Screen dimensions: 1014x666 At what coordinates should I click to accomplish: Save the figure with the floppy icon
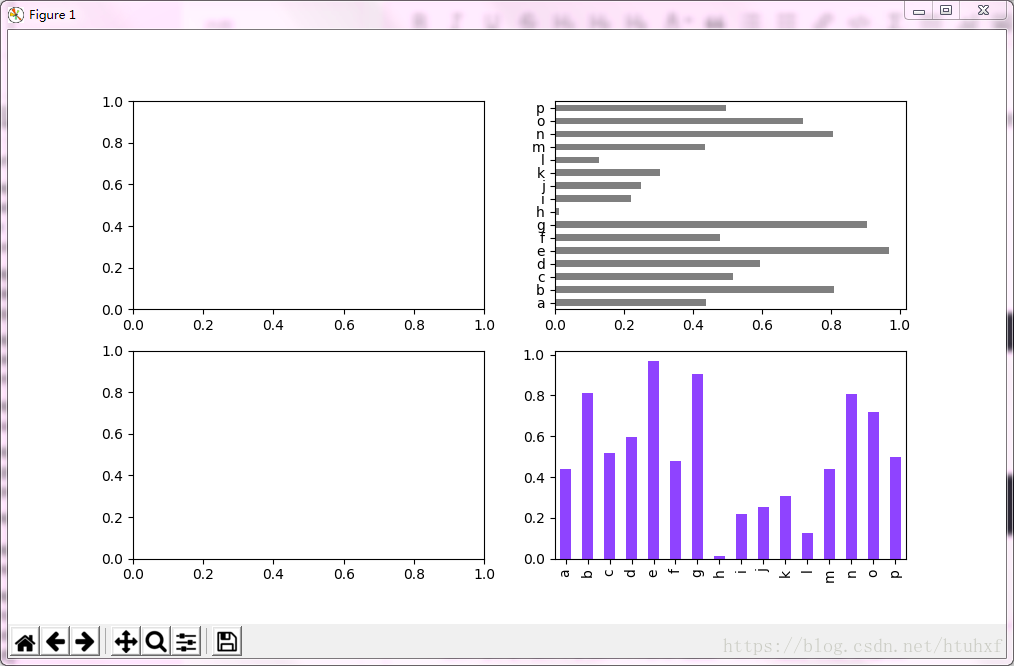tap(227, 641)
